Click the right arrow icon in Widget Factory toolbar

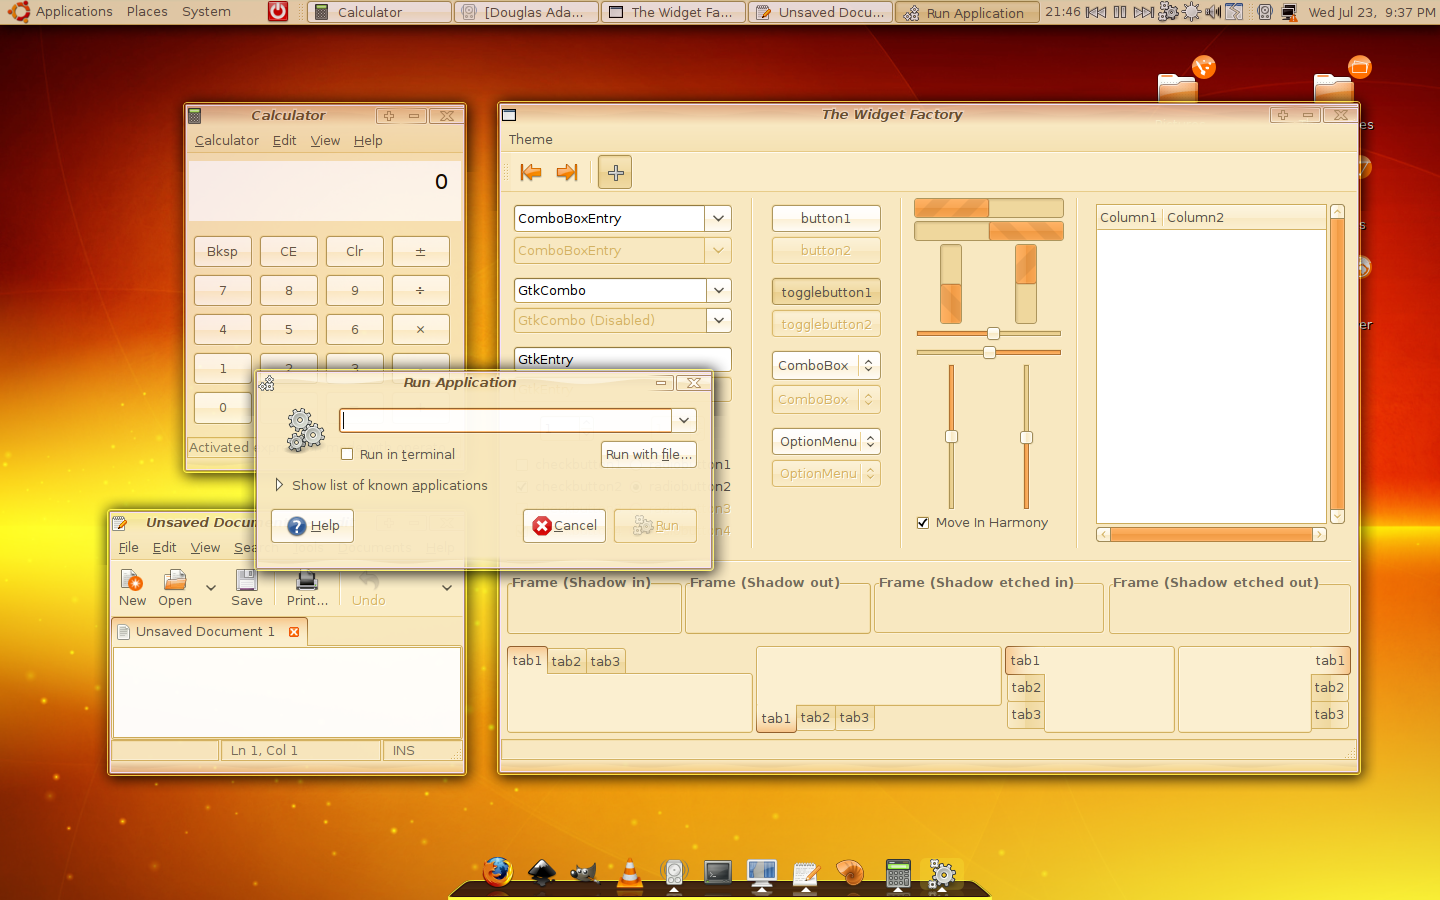click(x=567, y=172)
